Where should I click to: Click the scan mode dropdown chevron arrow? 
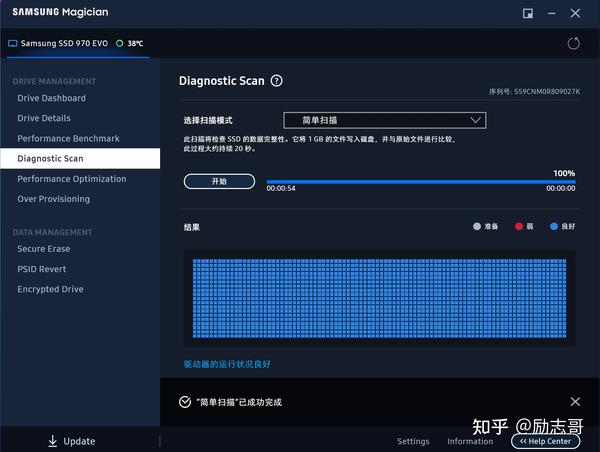pyautogui.click(x=475, y=120)
